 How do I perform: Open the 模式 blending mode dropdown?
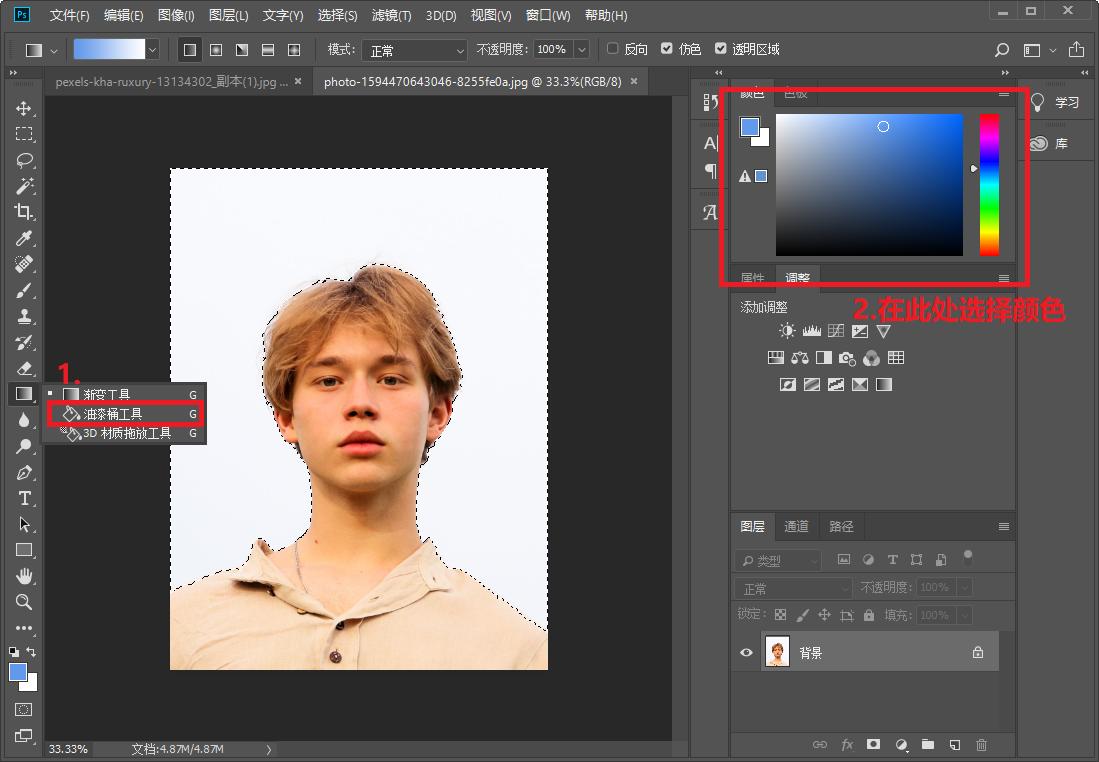point(413,50)
